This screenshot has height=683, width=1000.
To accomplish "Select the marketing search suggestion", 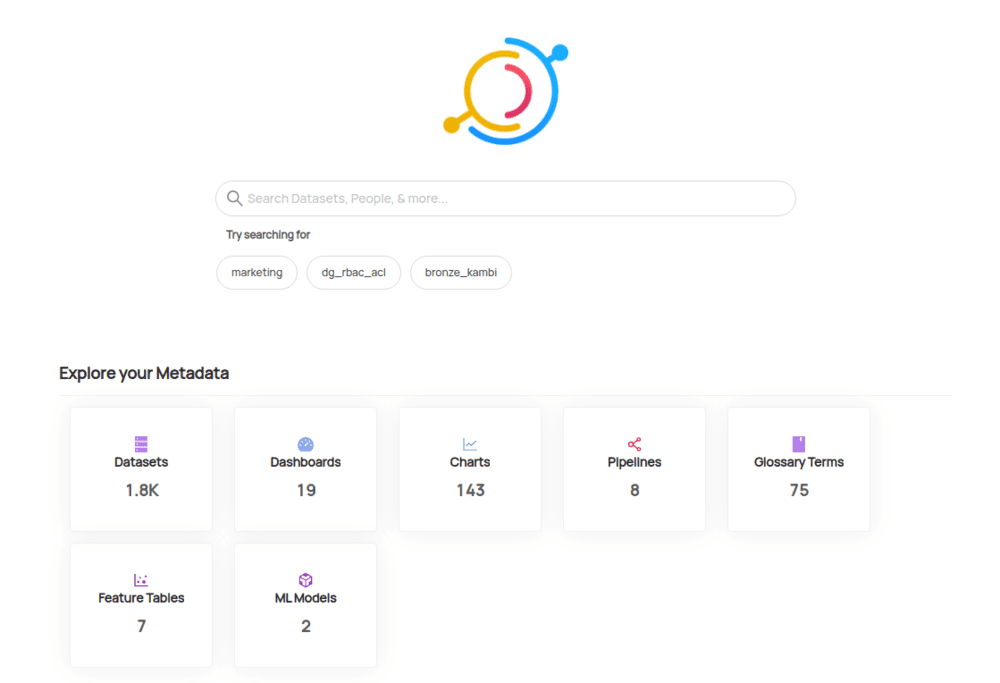I will click(256, 272).
